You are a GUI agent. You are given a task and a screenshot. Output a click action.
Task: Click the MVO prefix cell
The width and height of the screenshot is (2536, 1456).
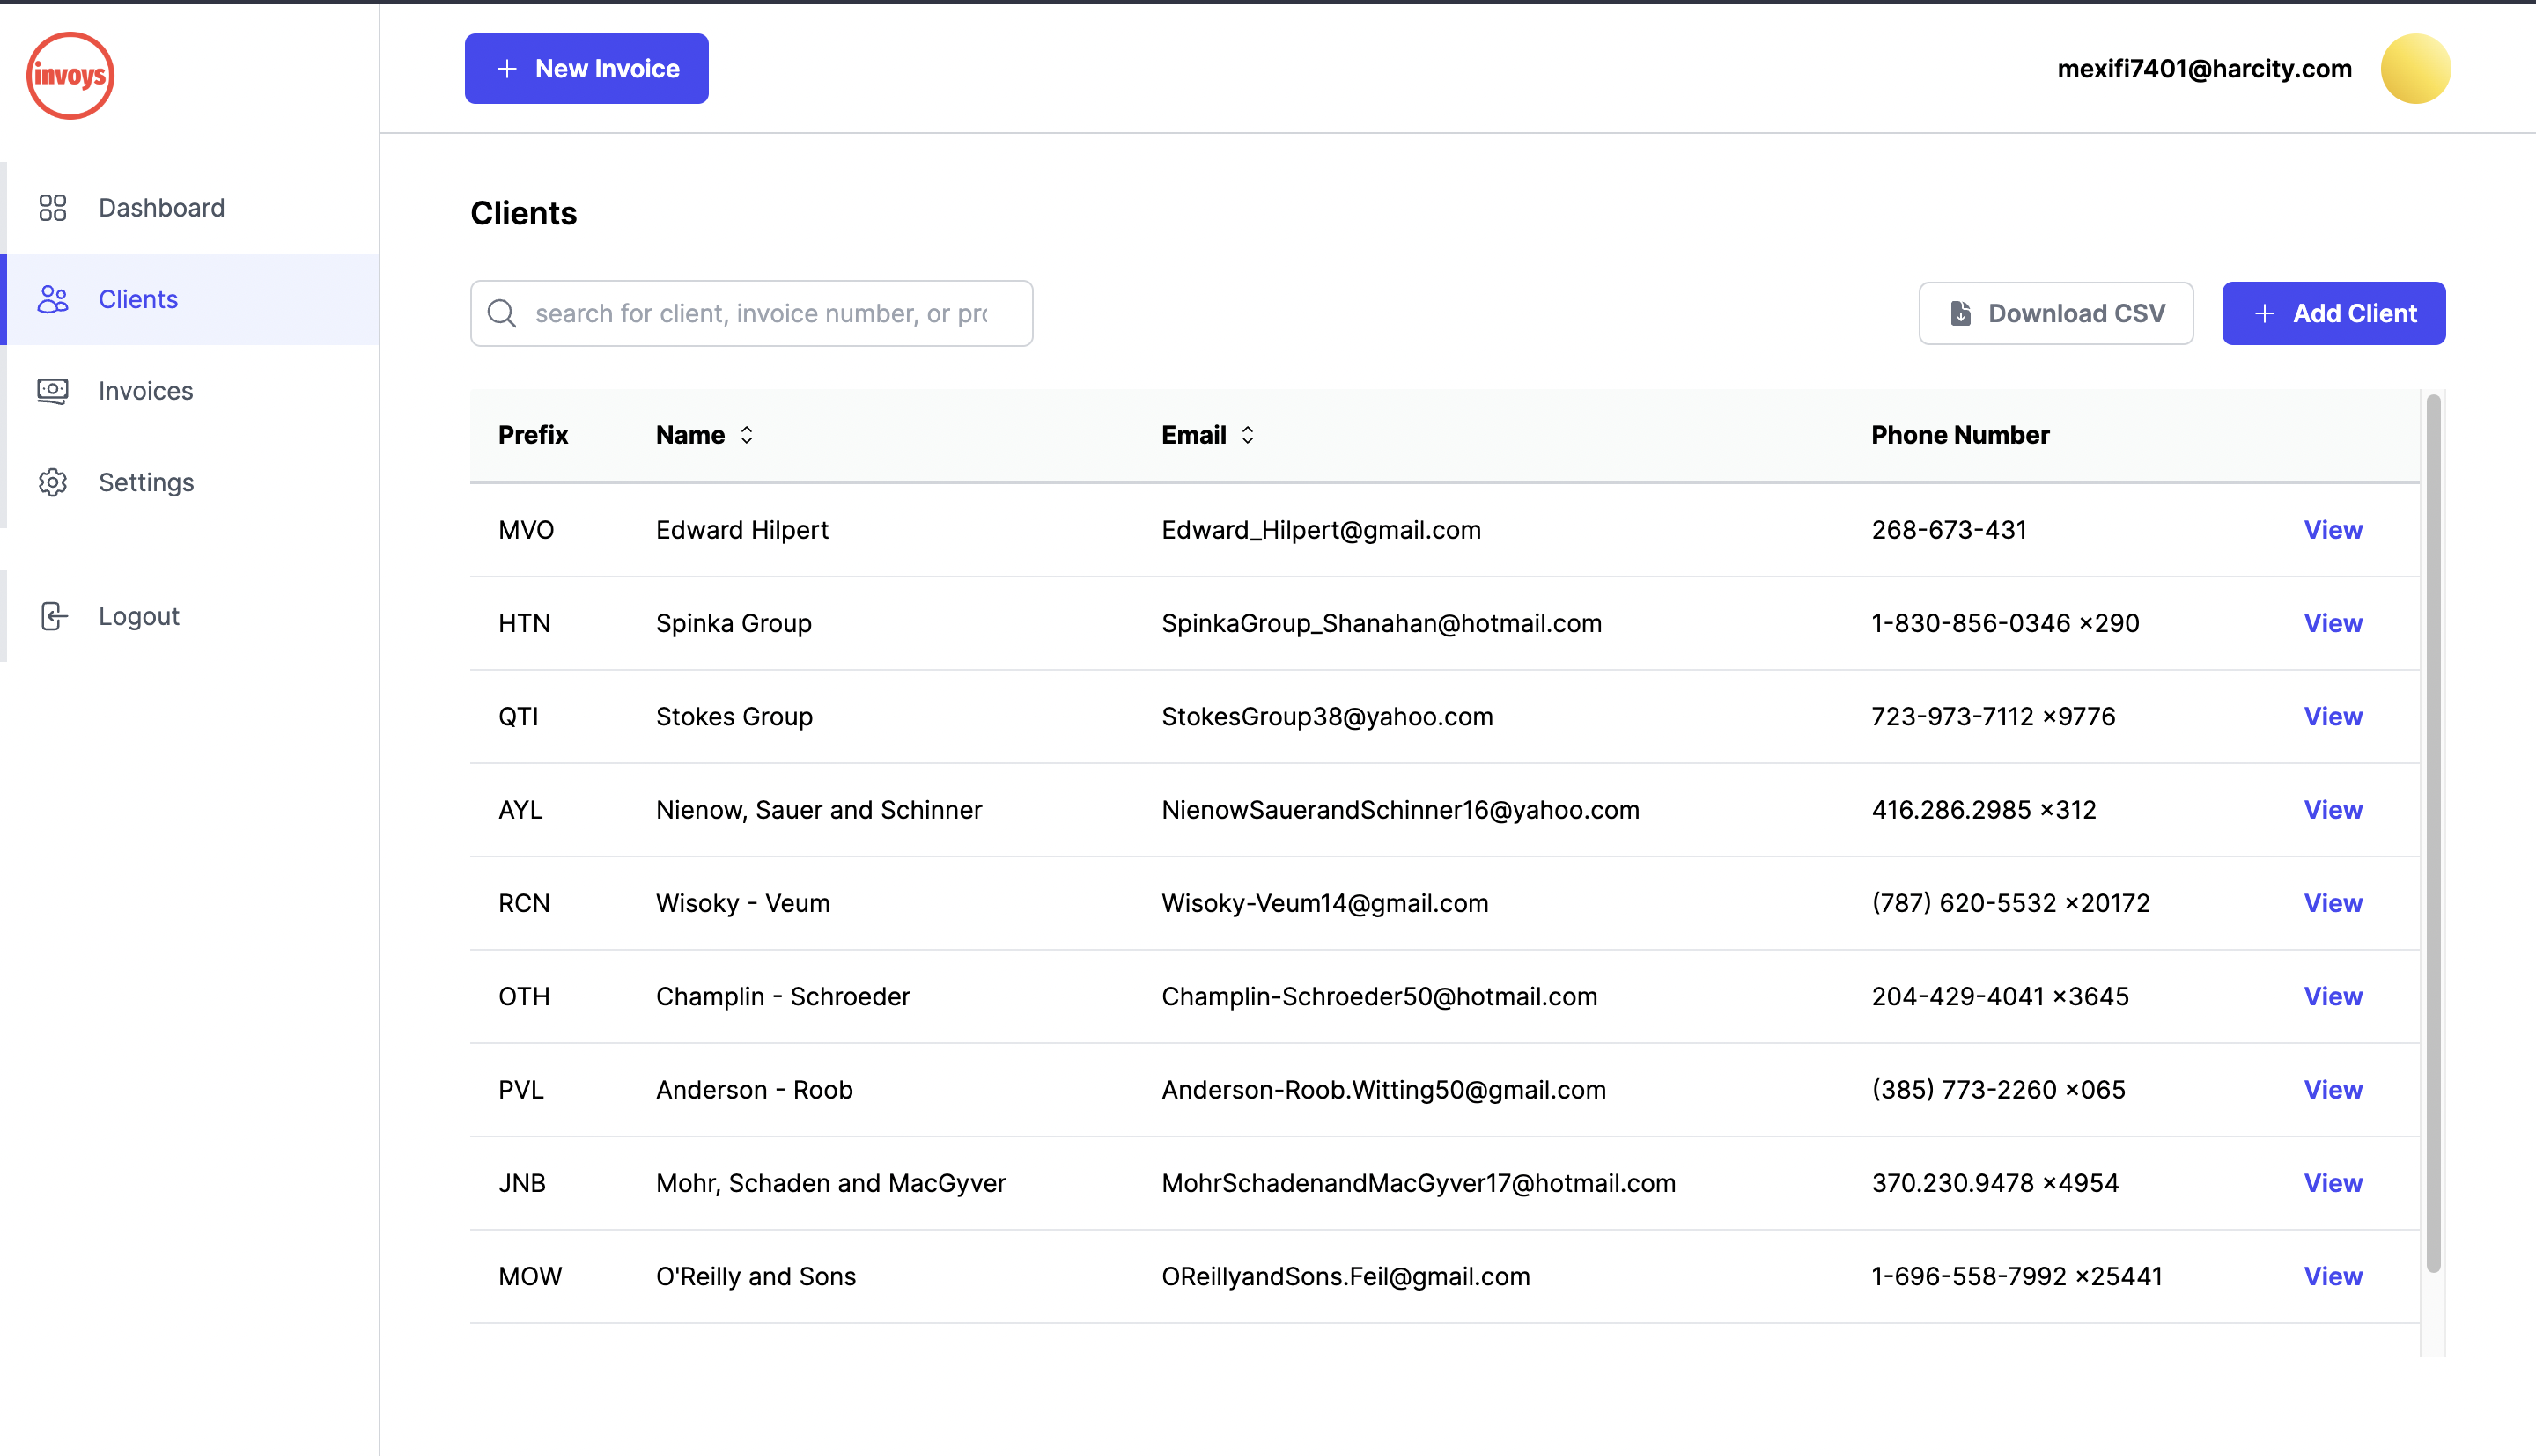pyautogui.click(x=526, y=530)
